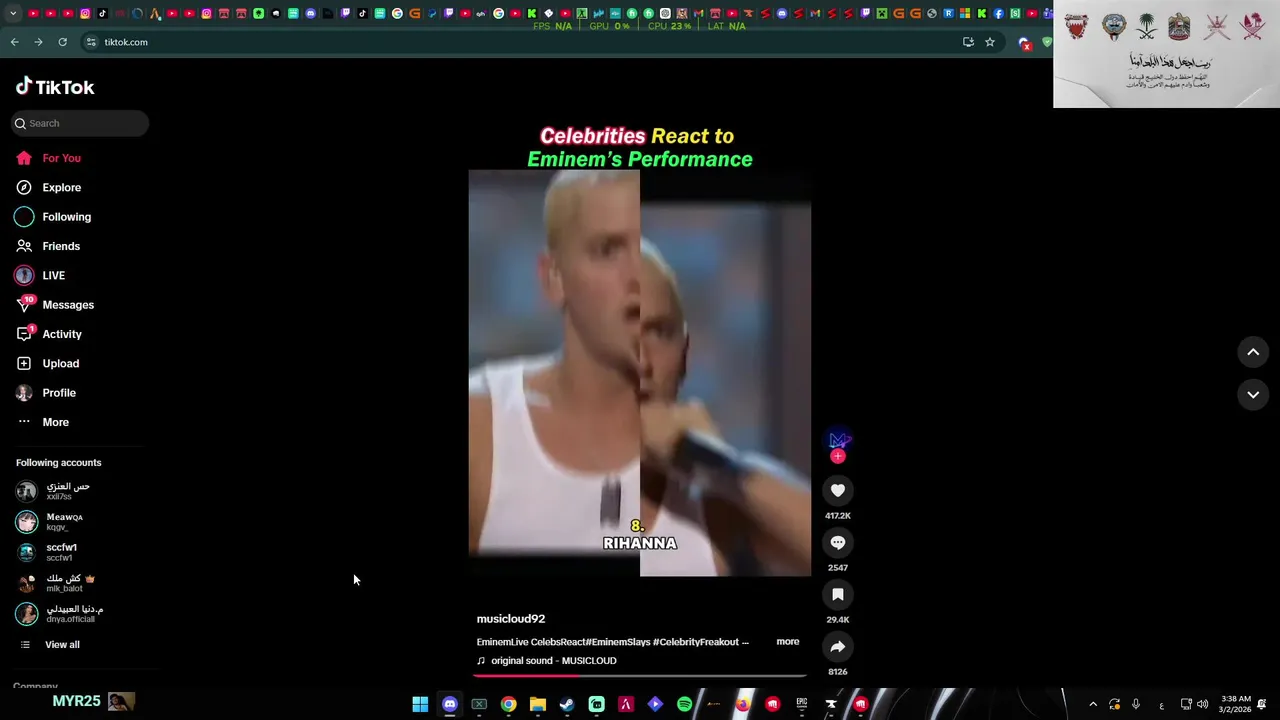1280x720 pixels.
Task: Open the clock and calendar flyout
Action: (1236, 704)
